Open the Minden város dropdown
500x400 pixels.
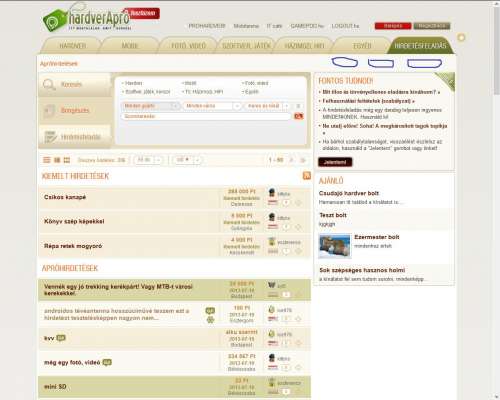click(212, 106)
